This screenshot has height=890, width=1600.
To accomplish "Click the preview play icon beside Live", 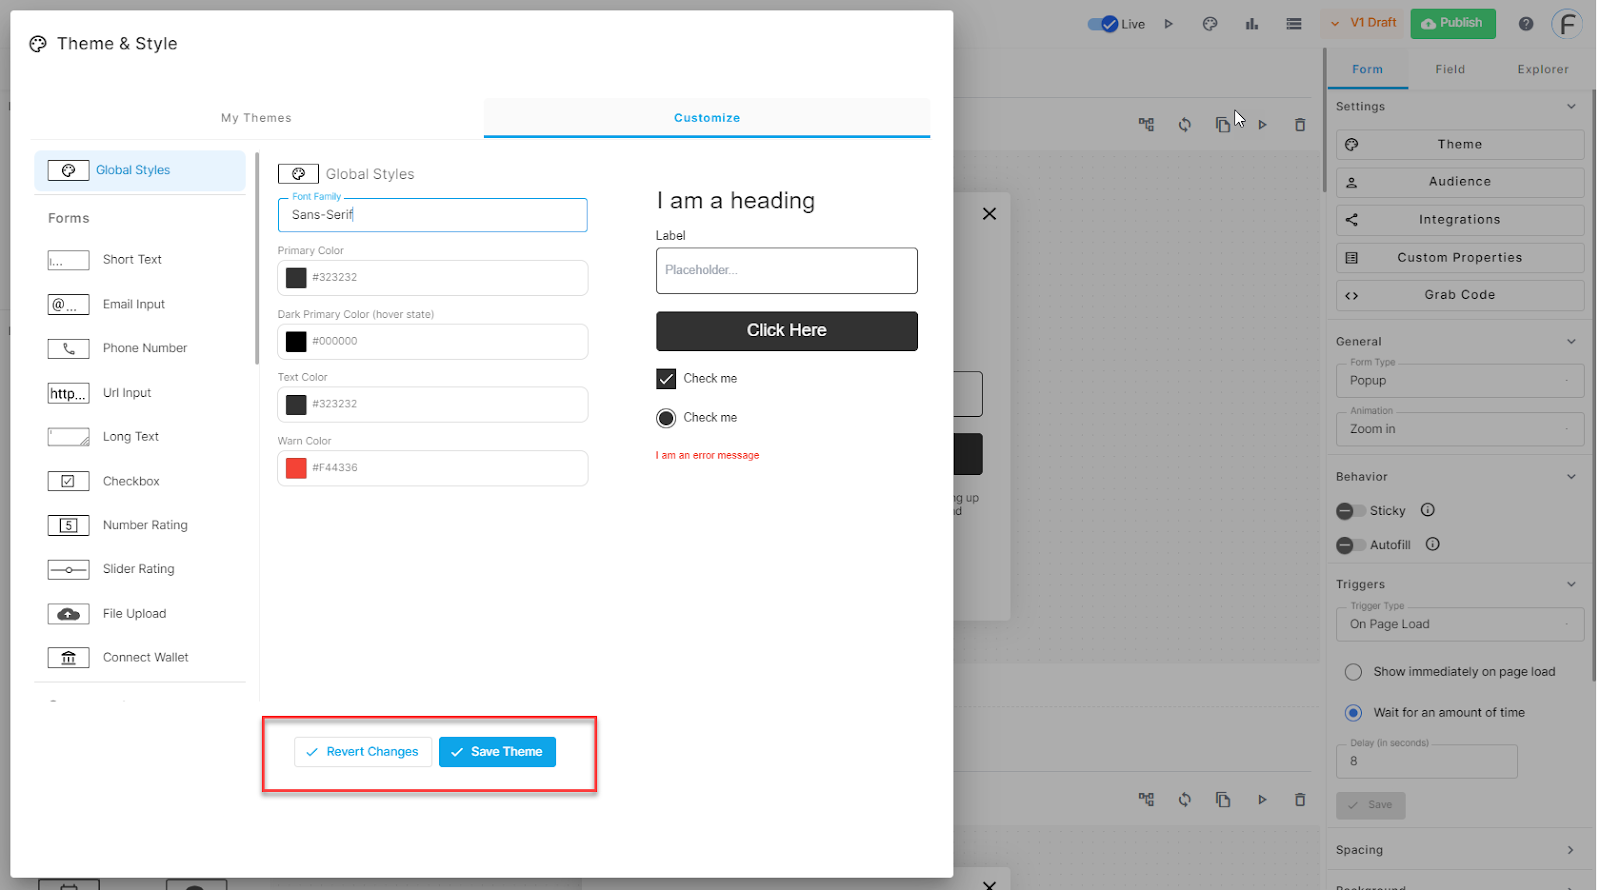I will (x=1168, y=24).
